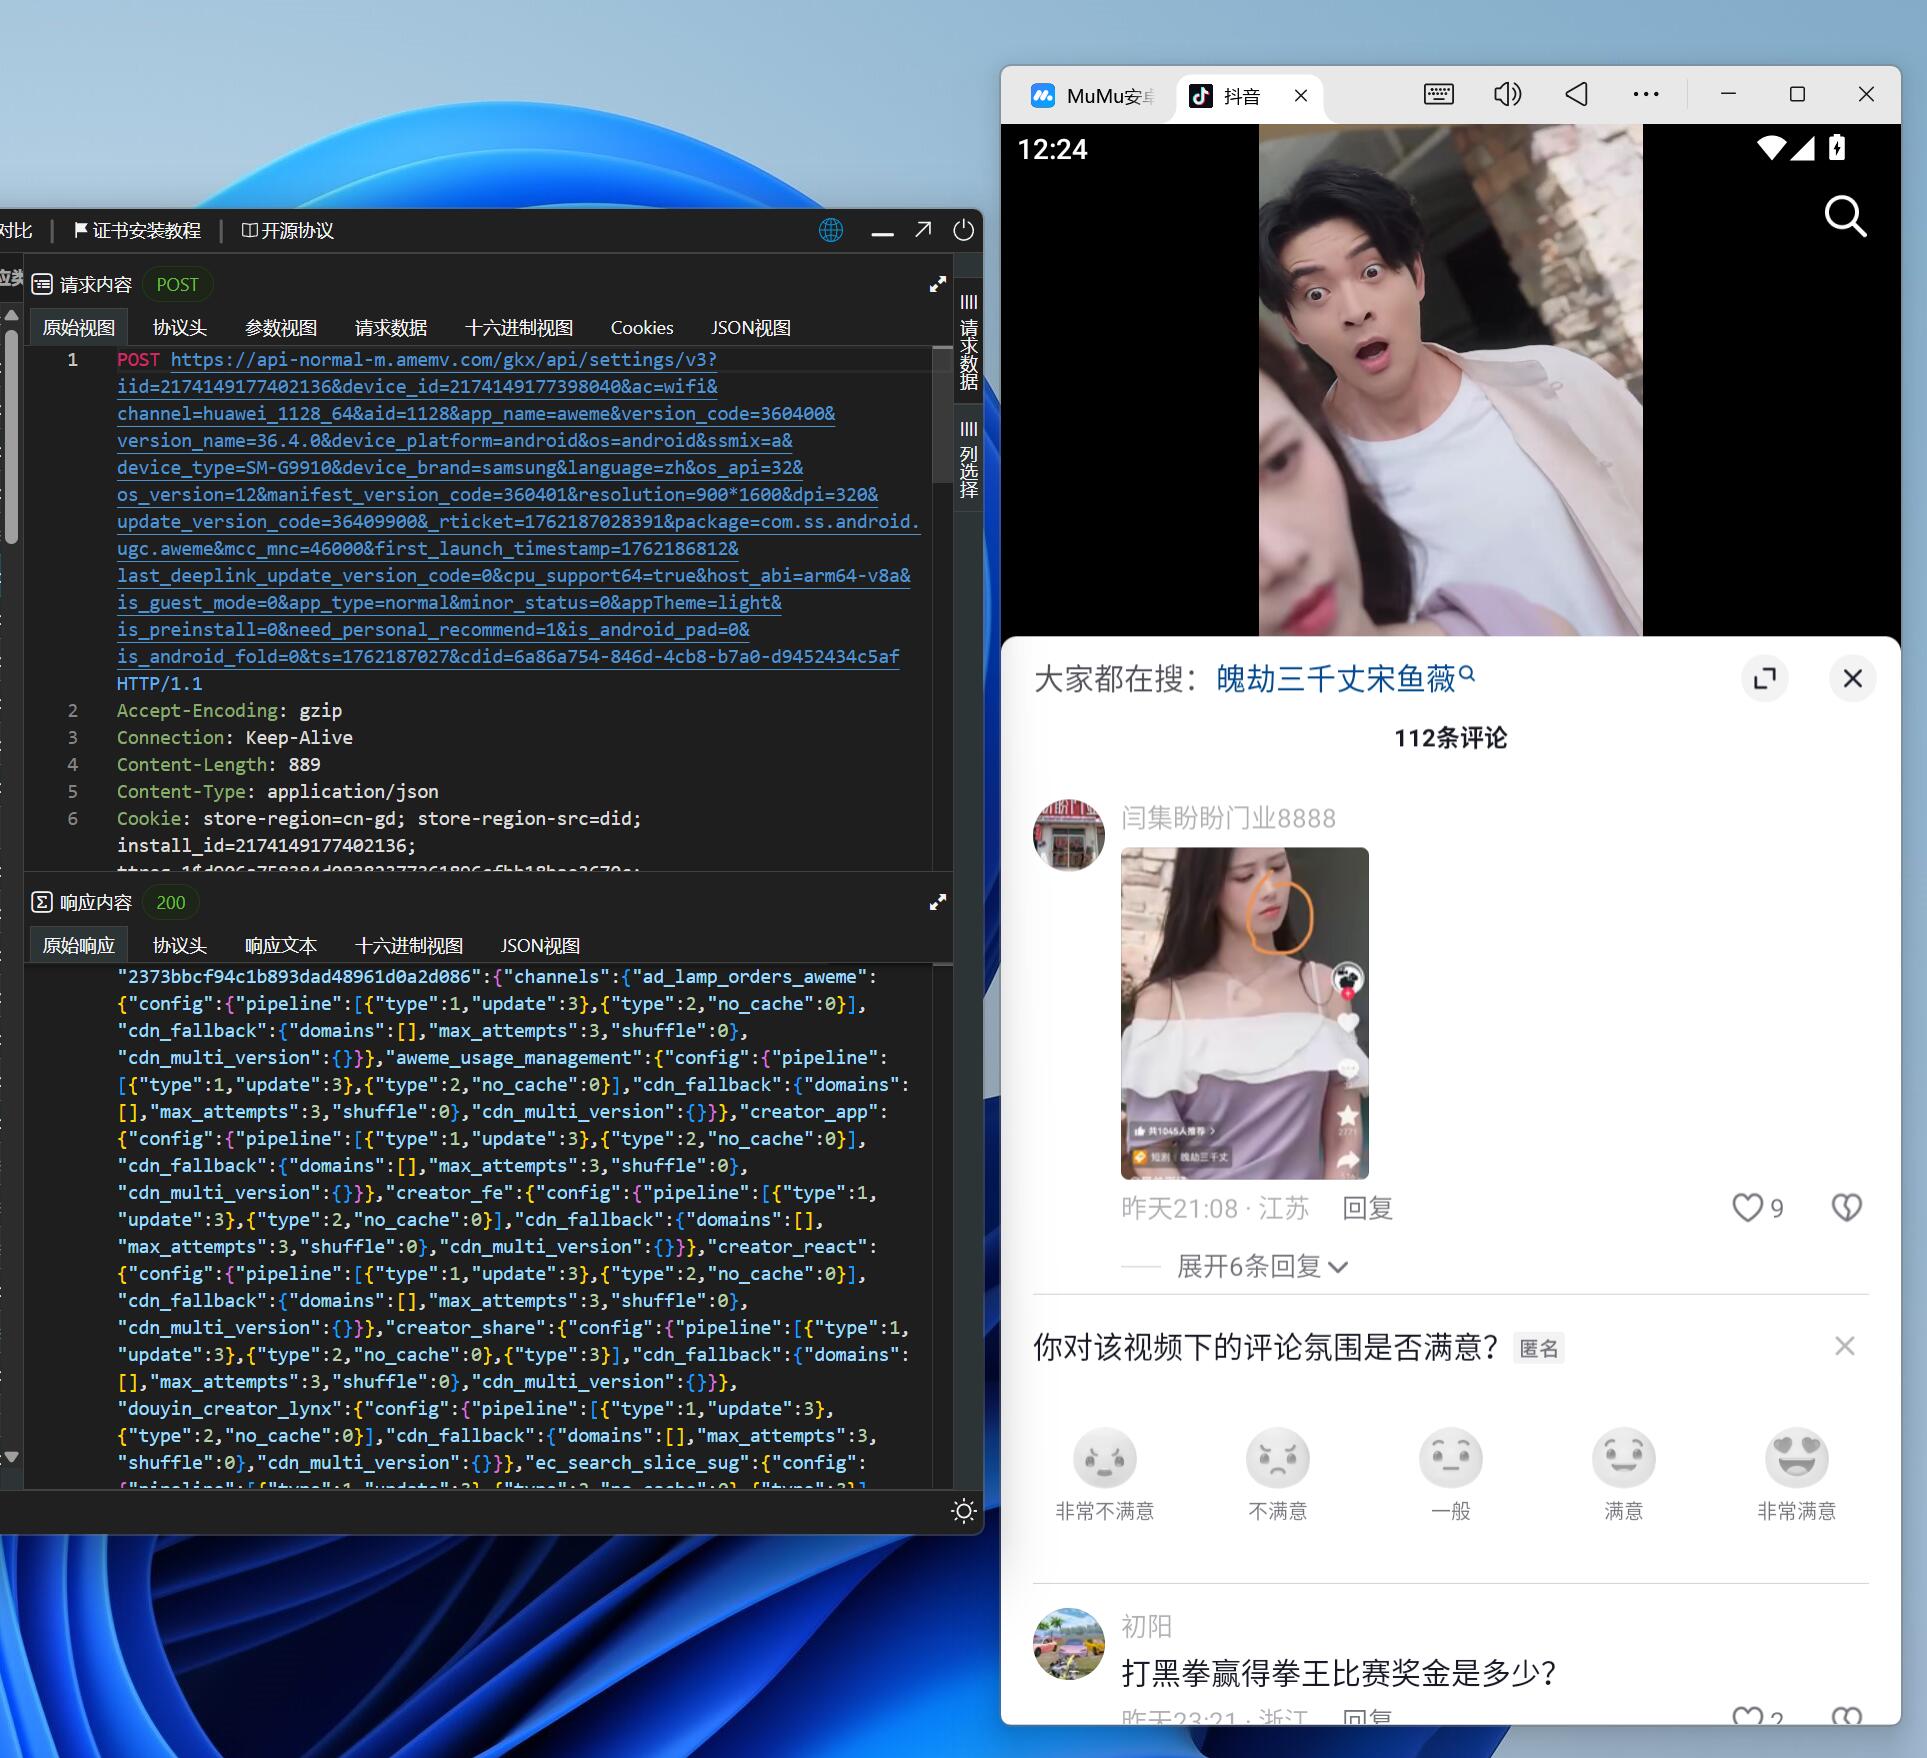Click the search magnifier in Douyin

pos(1845,215)
